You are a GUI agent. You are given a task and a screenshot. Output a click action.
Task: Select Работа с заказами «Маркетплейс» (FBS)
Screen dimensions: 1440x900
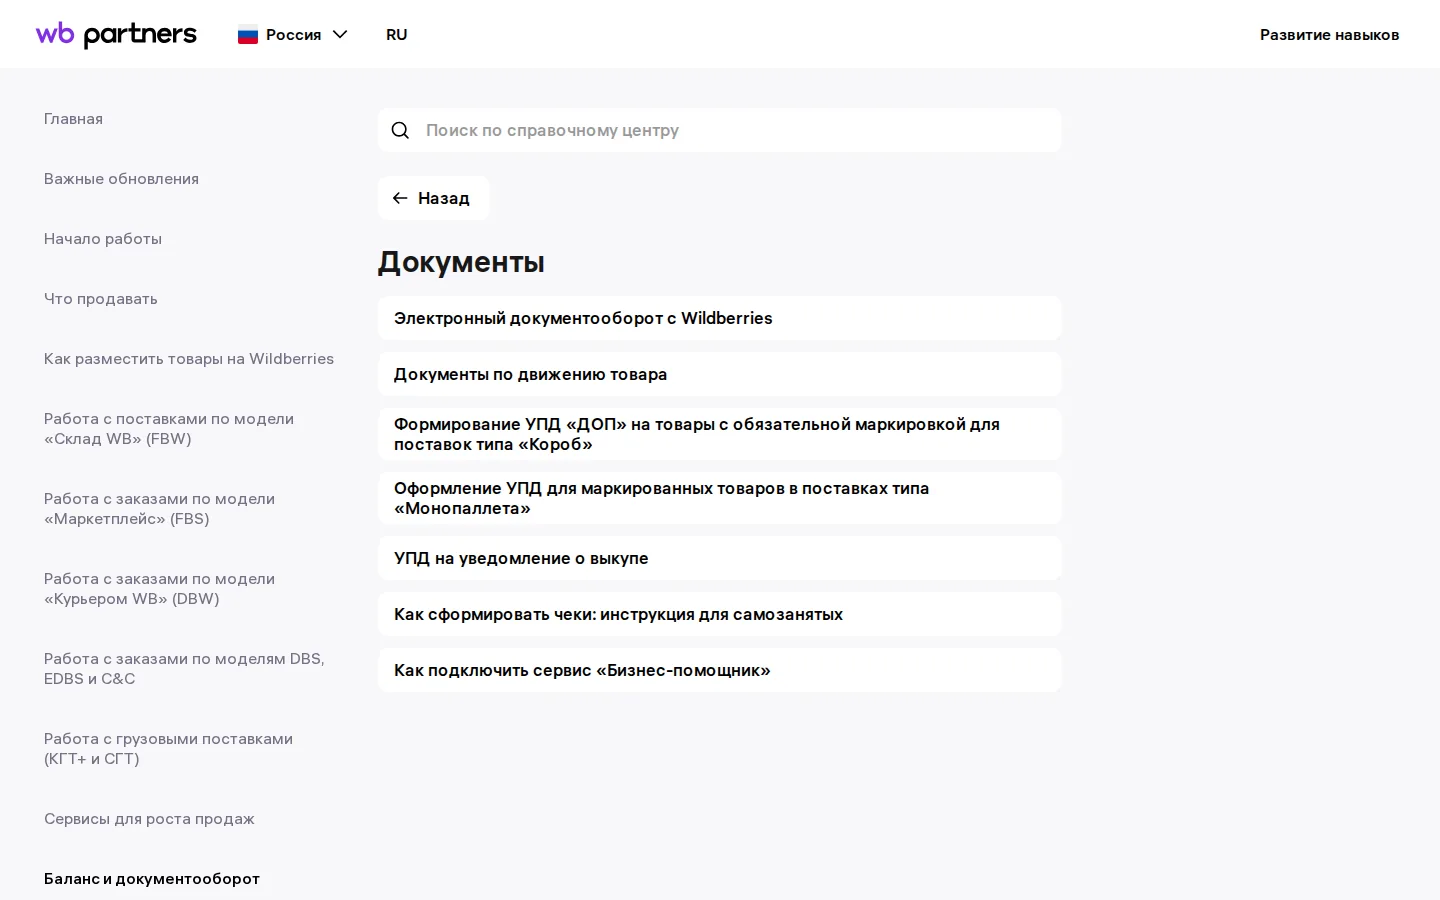tap(159, 509)
